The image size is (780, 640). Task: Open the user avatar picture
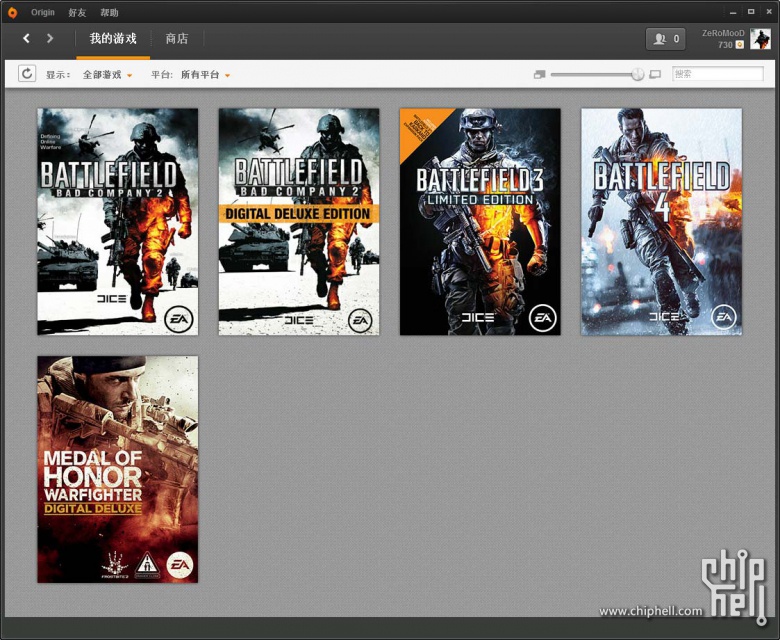pos(760,39)
